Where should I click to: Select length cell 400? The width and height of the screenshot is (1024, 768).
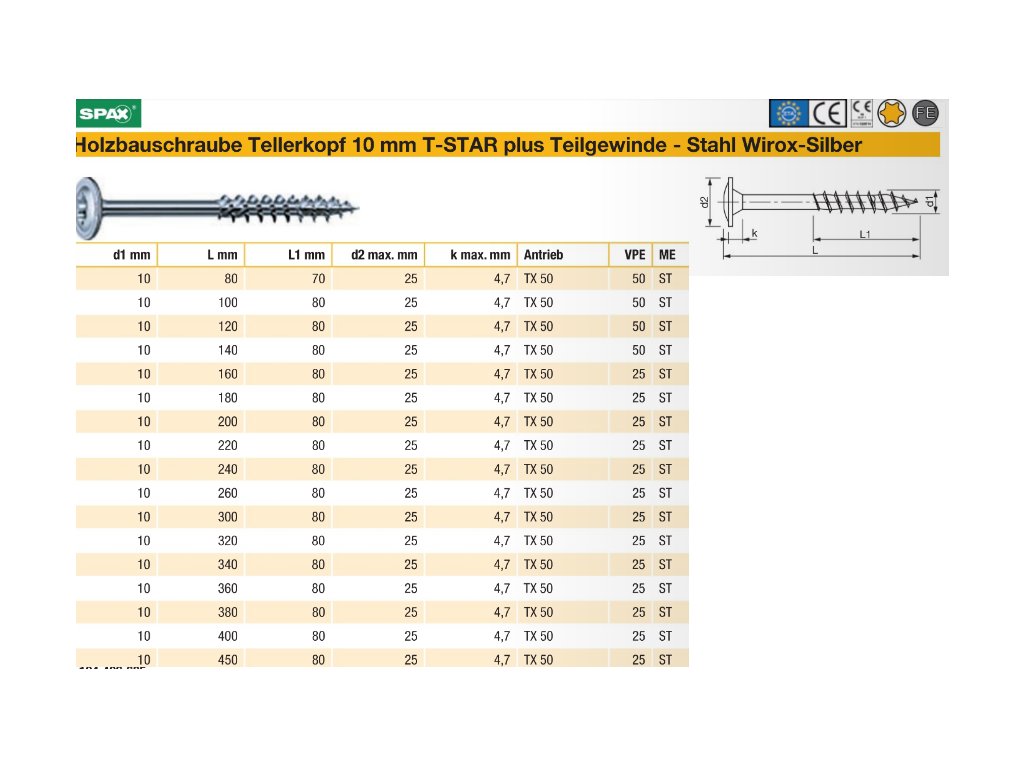click(x=228, y=636)
